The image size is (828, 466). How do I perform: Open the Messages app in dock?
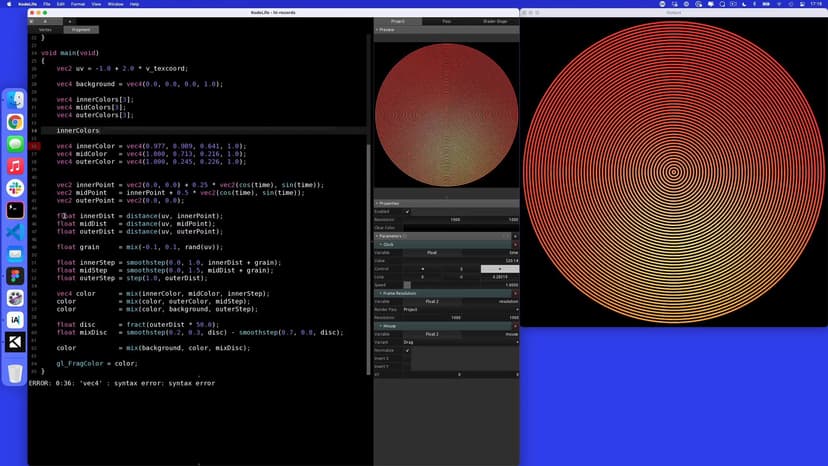pyautogui.click(x=15, y=144)
